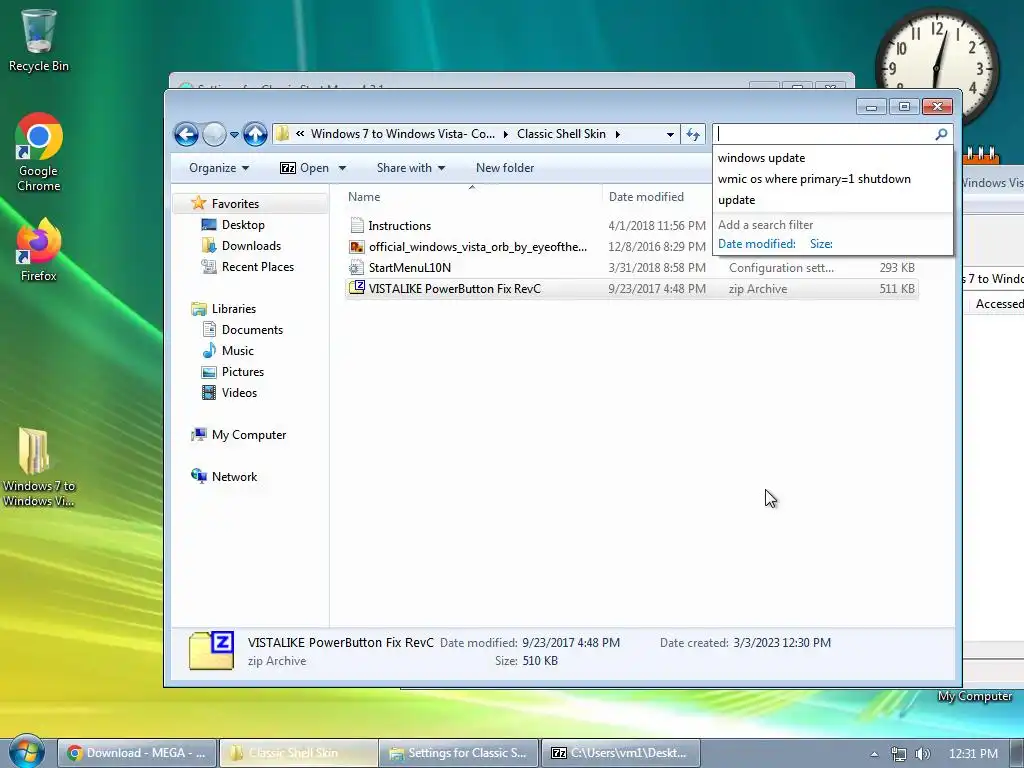1024x768 pixels.
Task: Click the Forward navigation arrow button
Action: (x=214, y=135)
